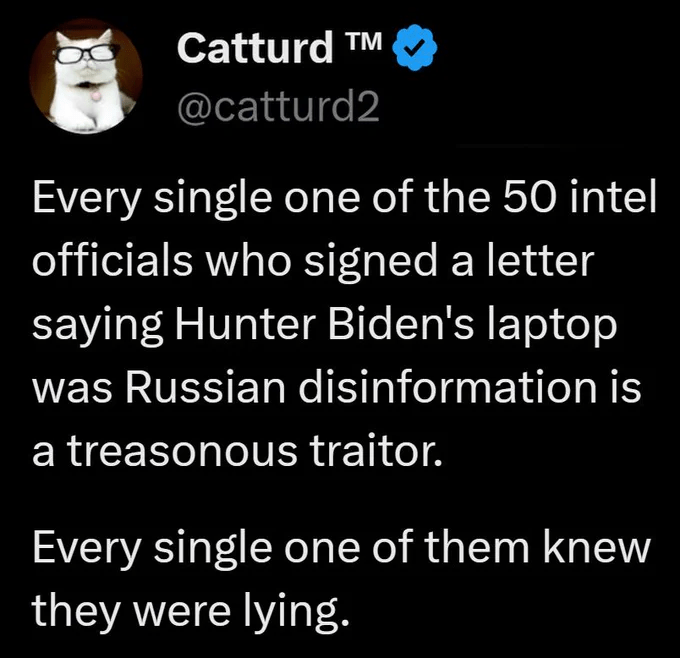
Task: Click the phrase "officials who signed a letter"
Action: coord(313,264)
